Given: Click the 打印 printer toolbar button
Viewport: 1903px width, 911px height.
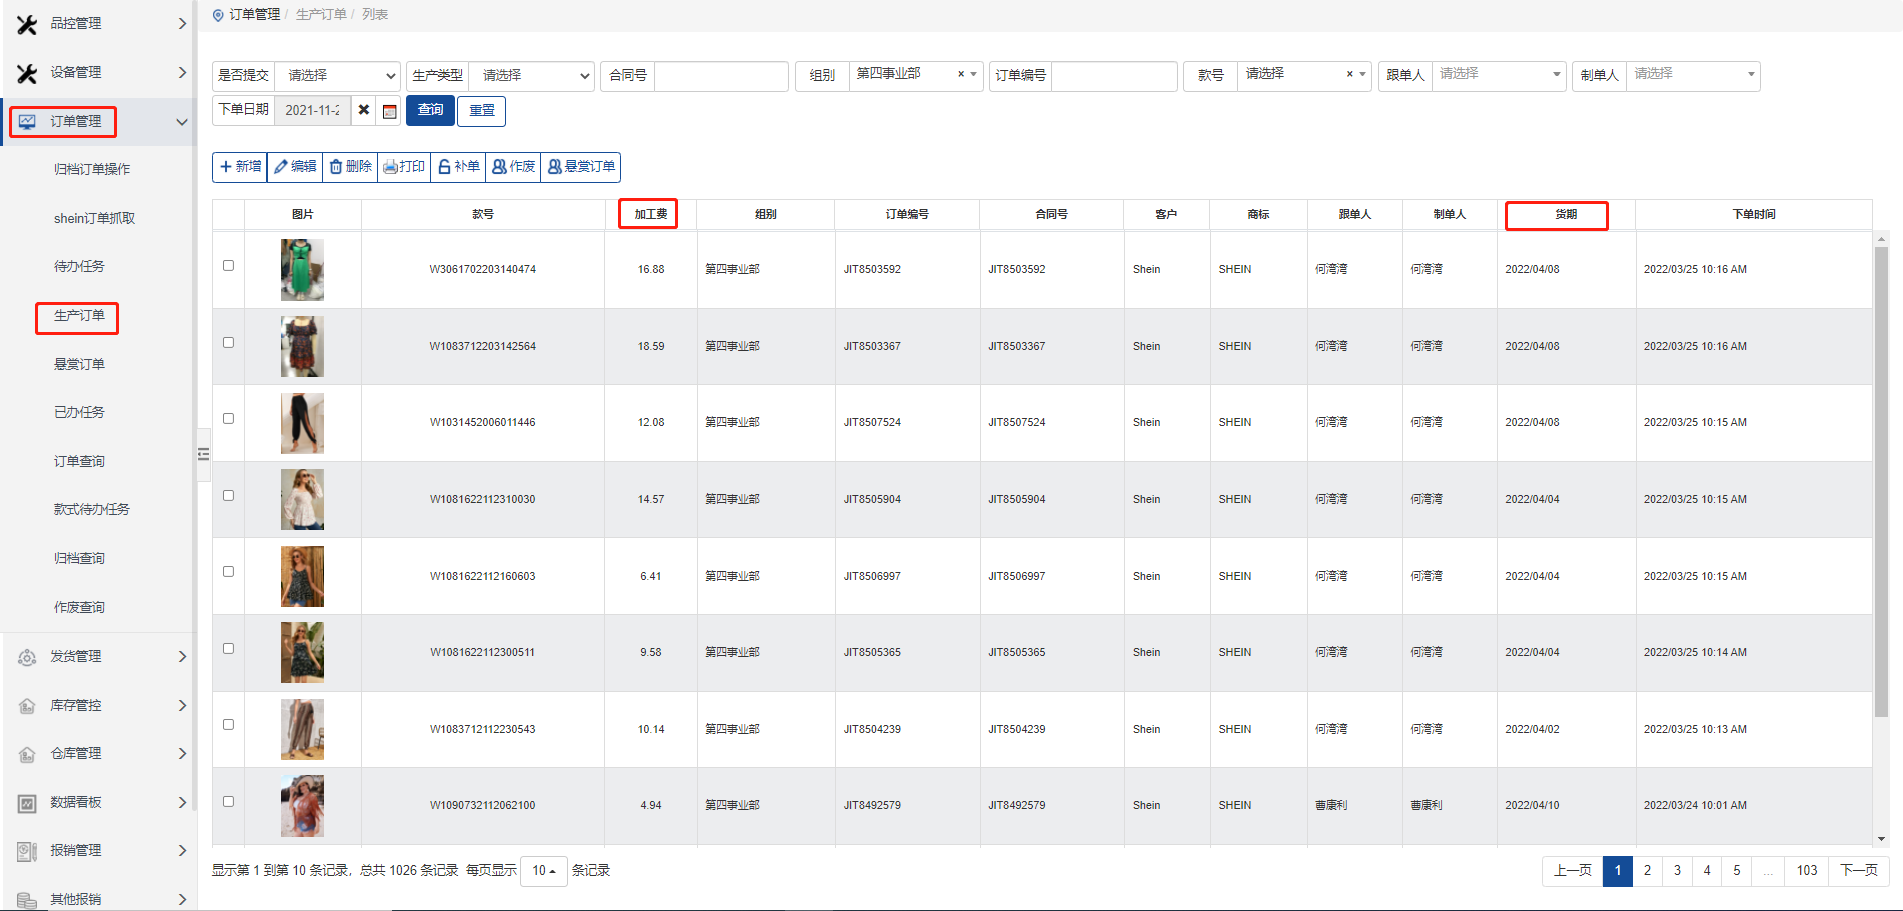Looking at the screenshot, I should pos(404,167).
